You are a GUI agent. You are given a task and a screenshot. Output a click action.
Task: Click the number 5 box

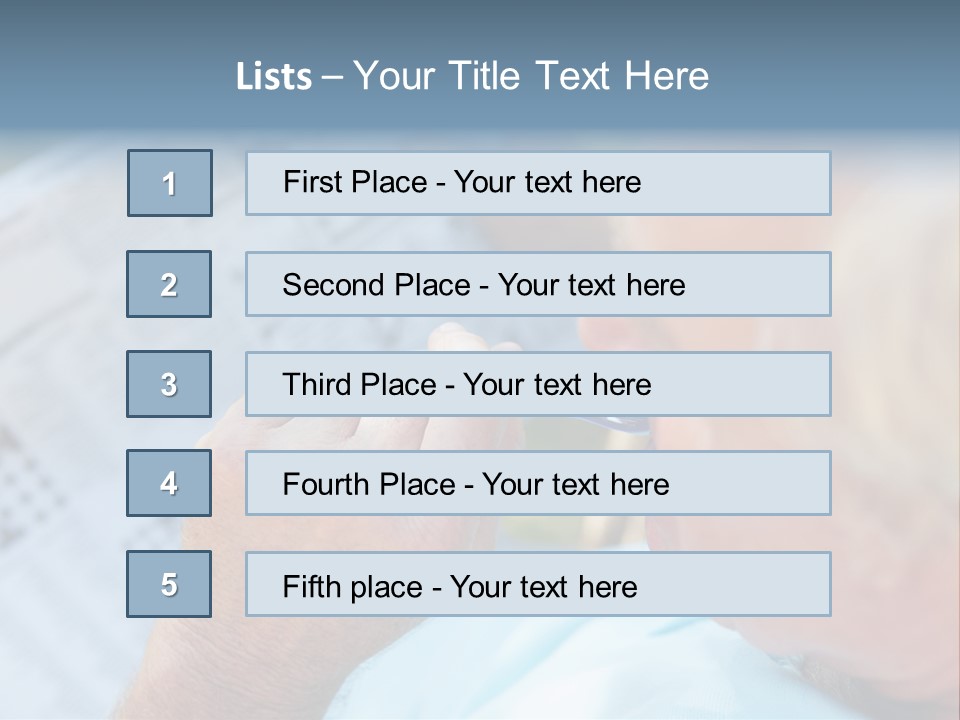(169, 584)
